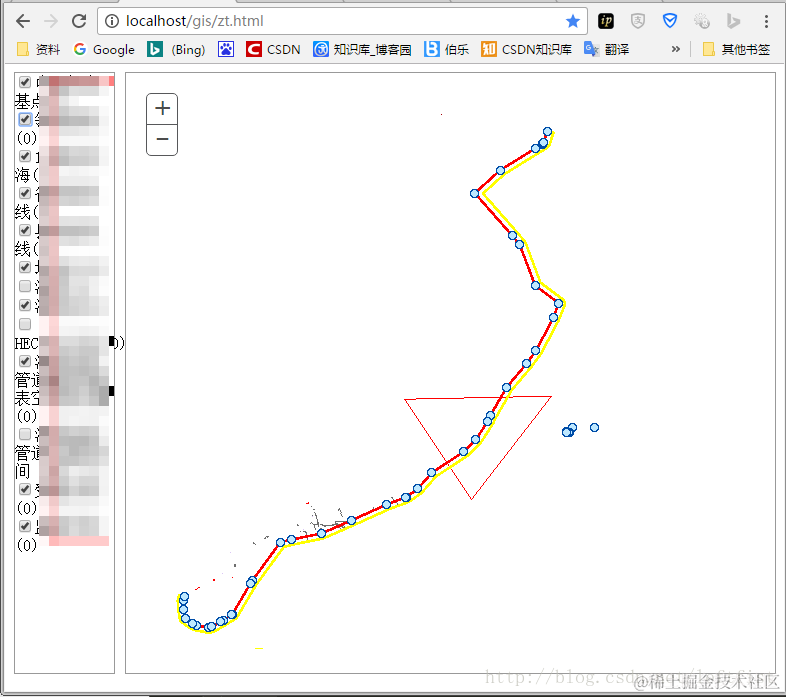Screen dimensions: 786x697
Task: Go back using the browser back arrow
Action: [23, 21]
